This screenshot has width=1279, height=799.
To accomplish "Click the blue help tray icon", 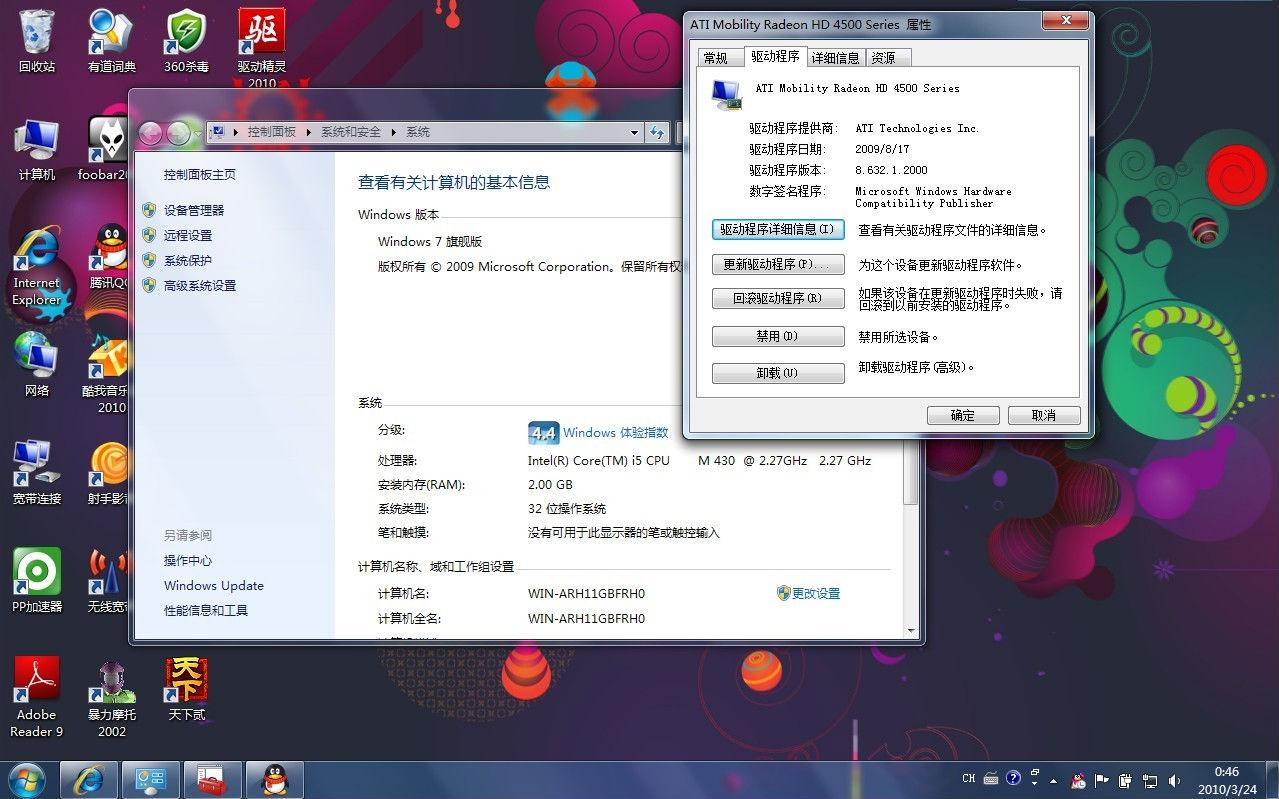I will (x=1013, y=777).
